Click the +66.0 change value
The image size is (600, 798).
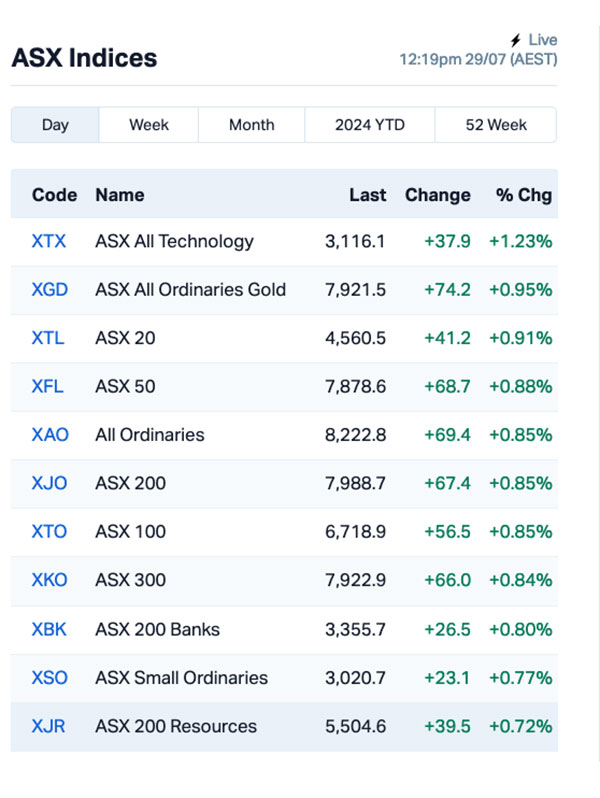(447, 580)
